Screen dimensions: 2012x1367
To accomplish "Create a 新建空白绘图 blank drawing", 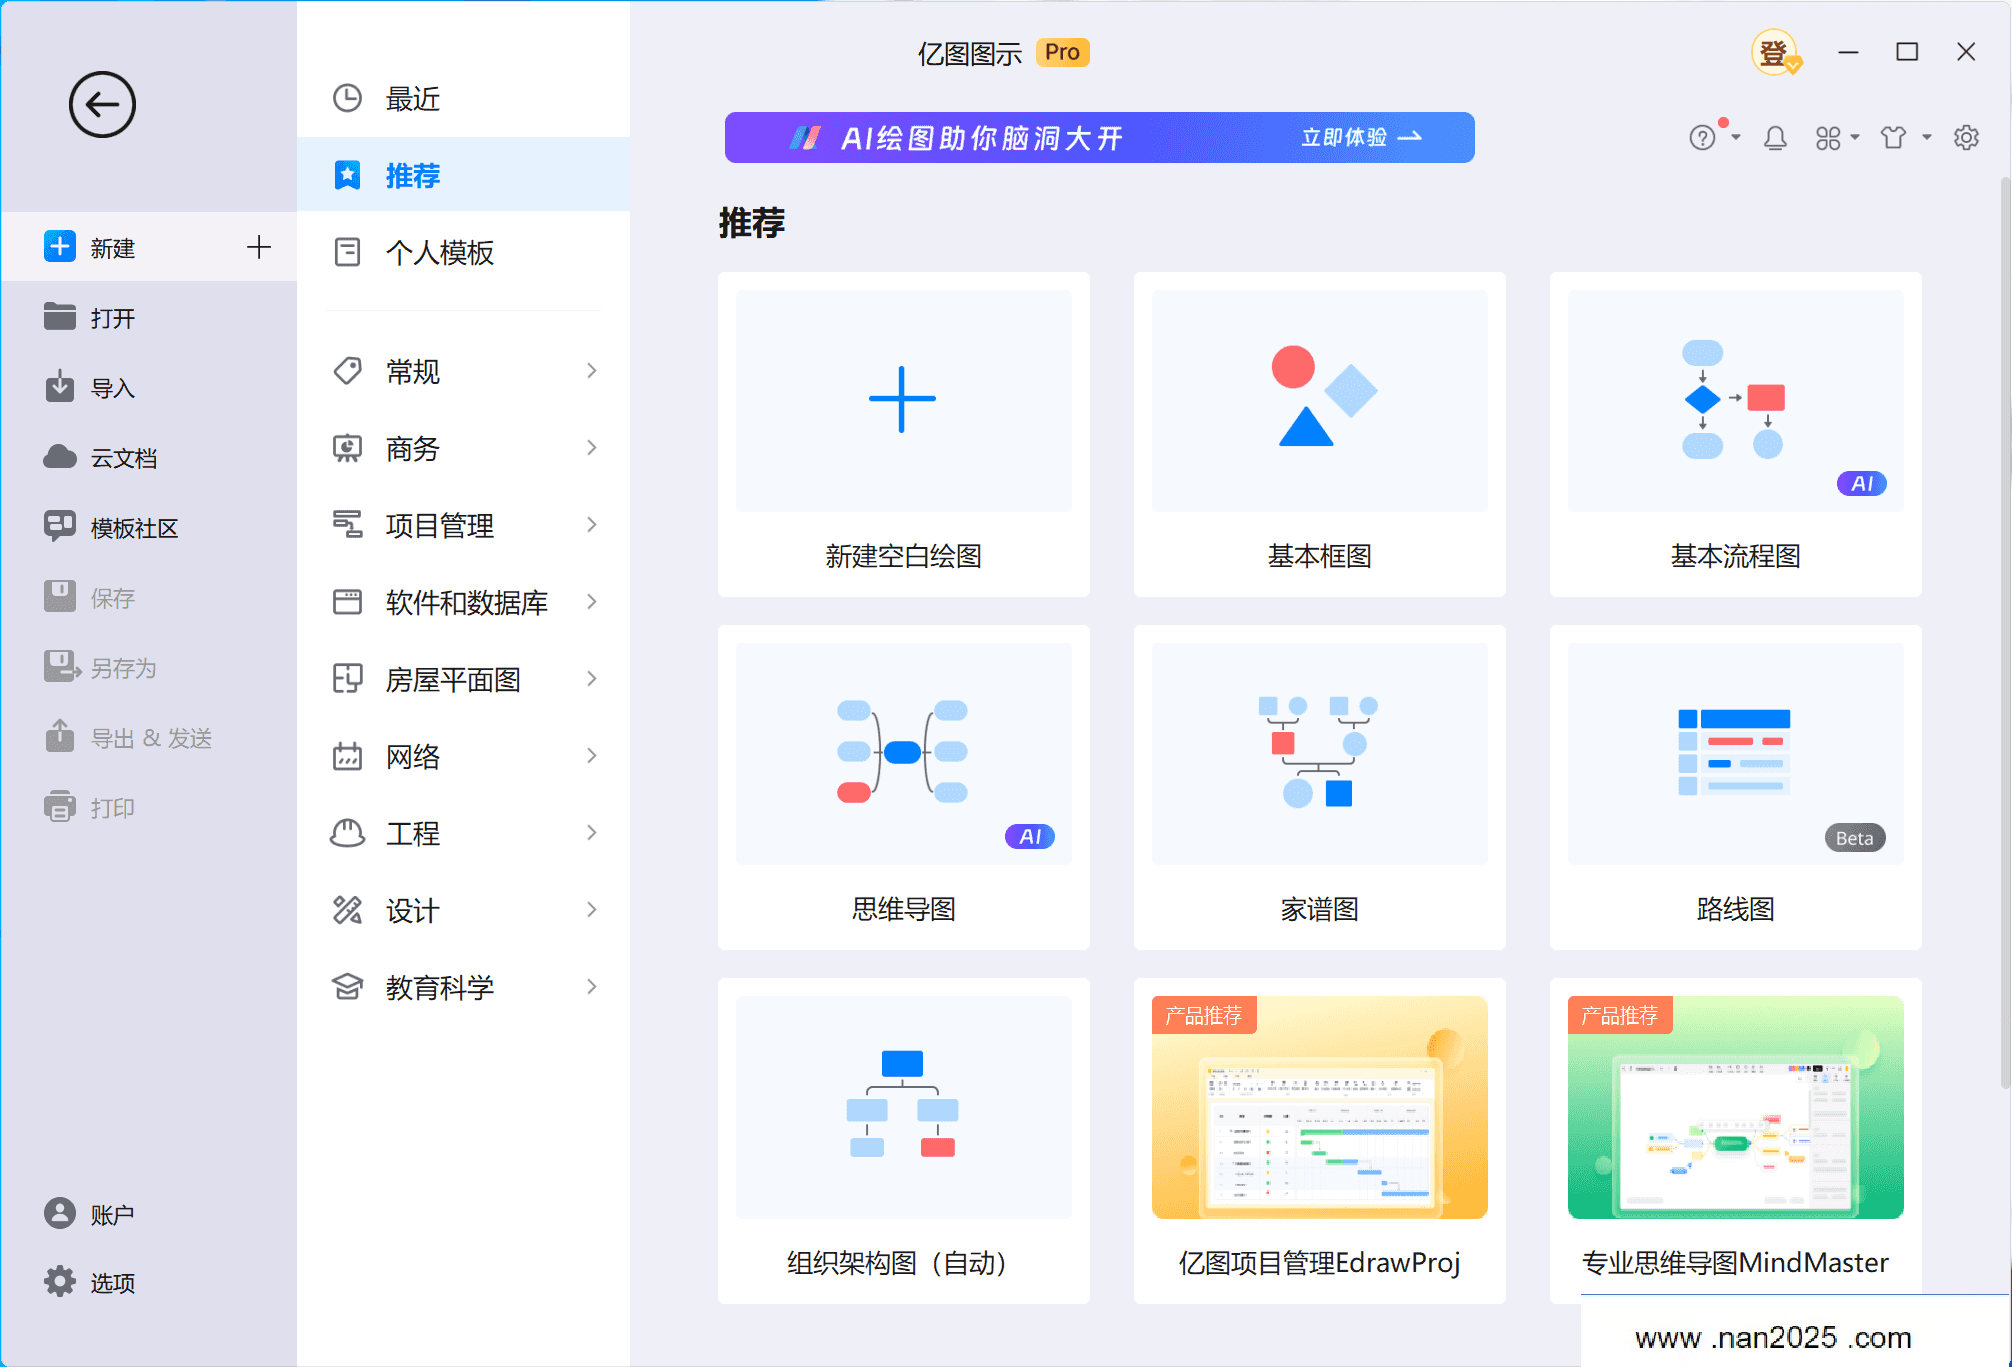I will click(903, 435).
